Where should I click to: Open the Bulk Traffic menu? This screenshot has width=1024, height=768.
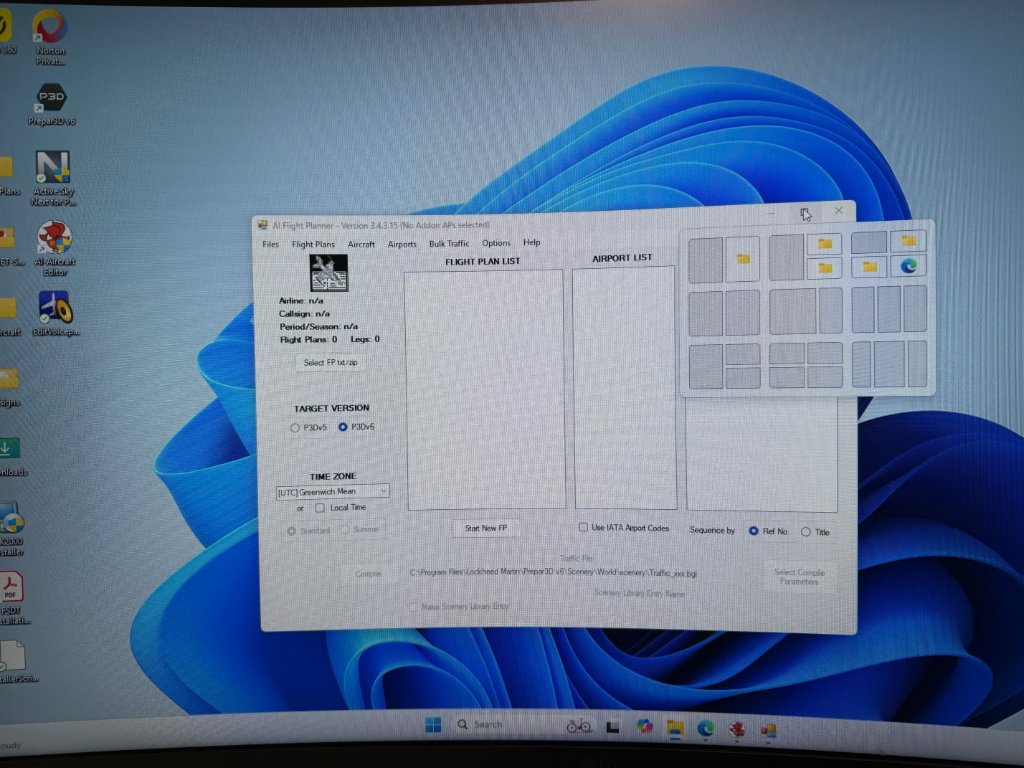pyautogui.click(x=449, y=243)
